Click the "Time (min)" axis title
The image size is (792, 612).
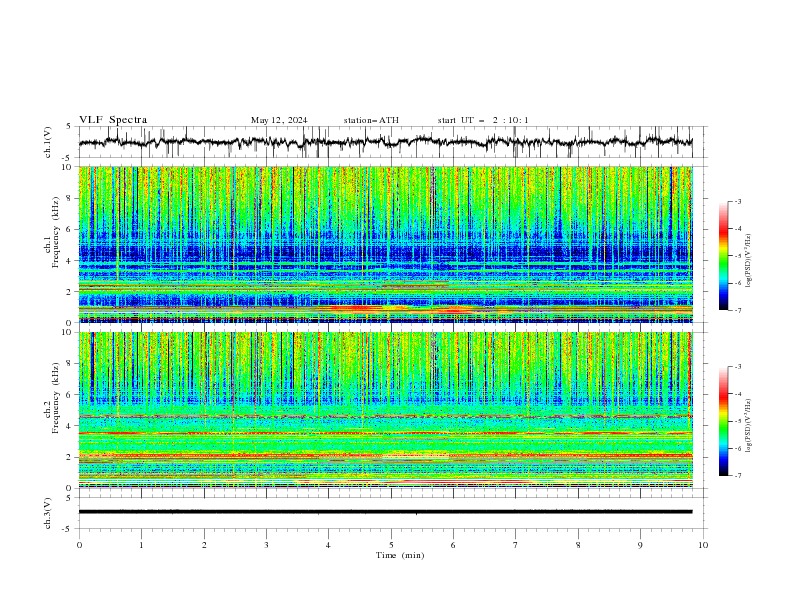coord(400,555)
